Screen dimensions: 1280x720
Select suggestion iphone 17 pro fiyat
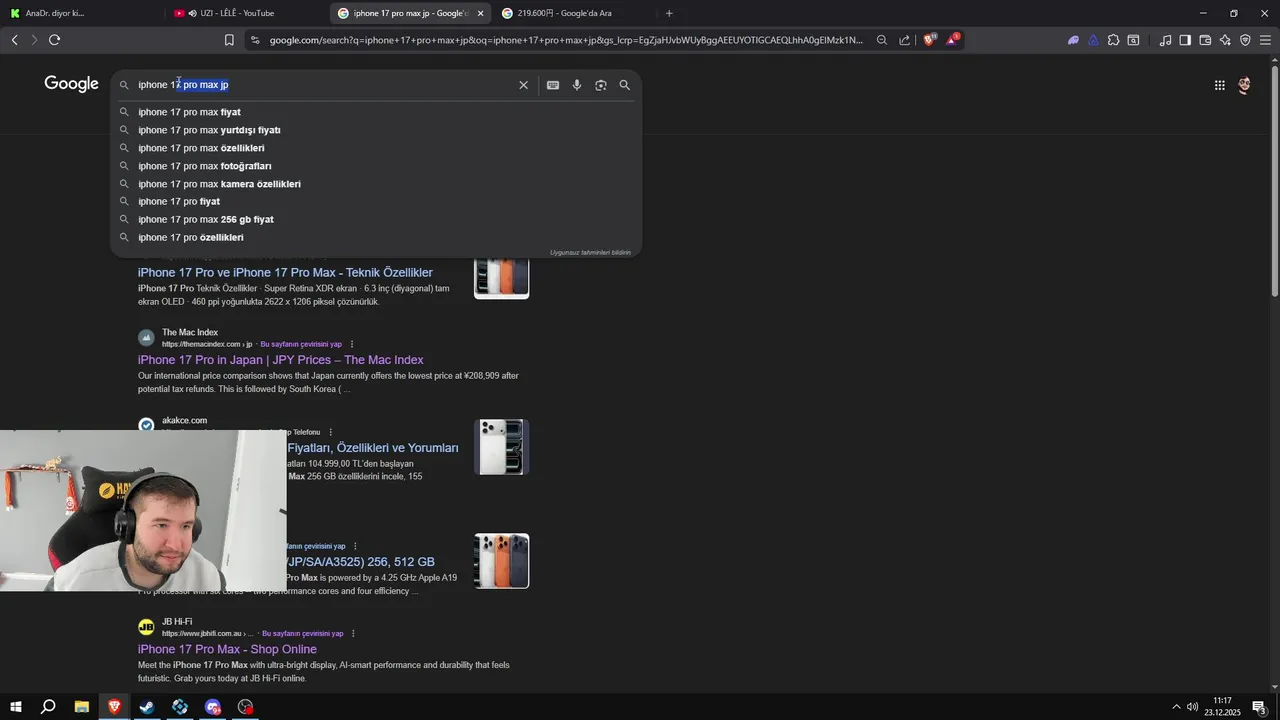coord(376,201)
